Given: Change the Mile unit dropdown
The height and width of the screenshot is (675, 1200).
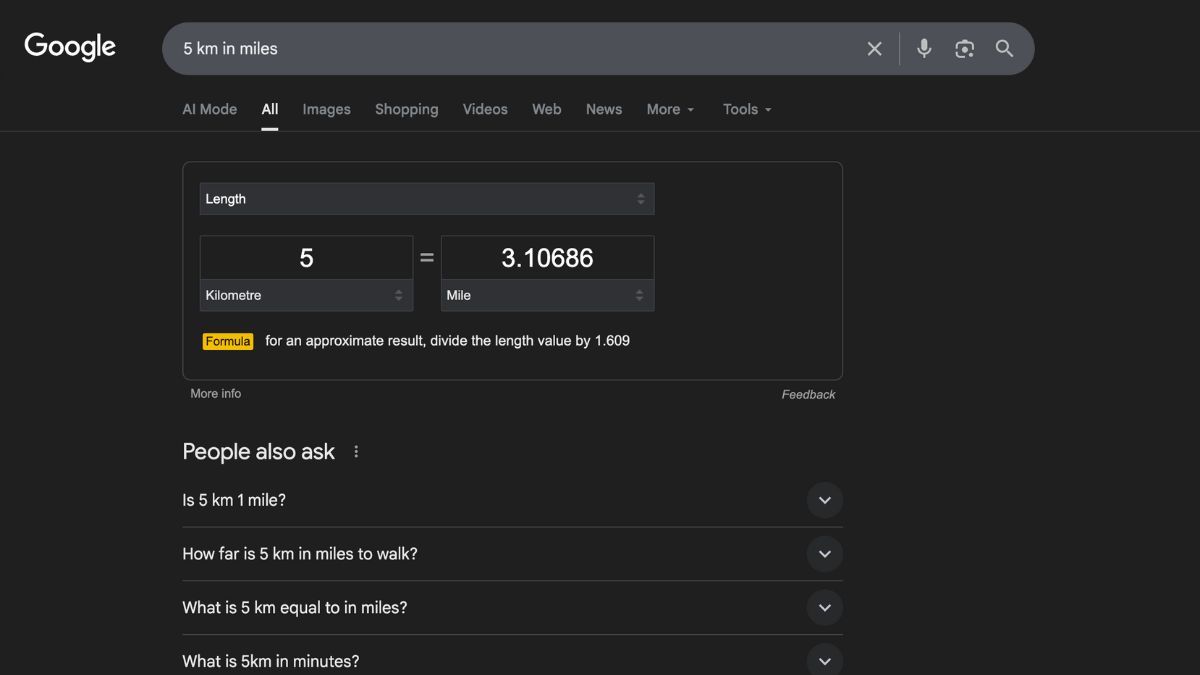Looking at the screenshot, I should pos(547,296).
